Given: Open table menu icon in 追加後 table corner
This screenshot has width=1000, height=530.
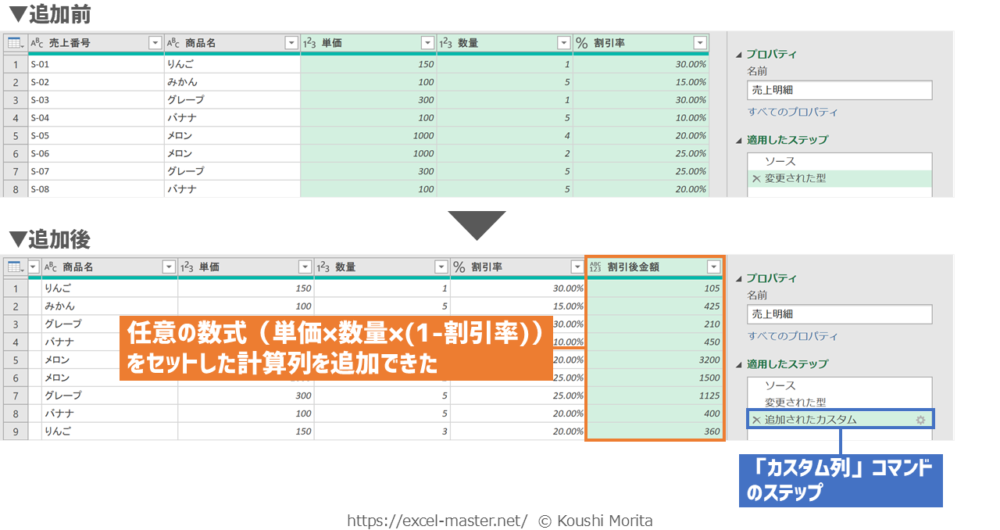Looking at the screenshot, I should point(14,267).
